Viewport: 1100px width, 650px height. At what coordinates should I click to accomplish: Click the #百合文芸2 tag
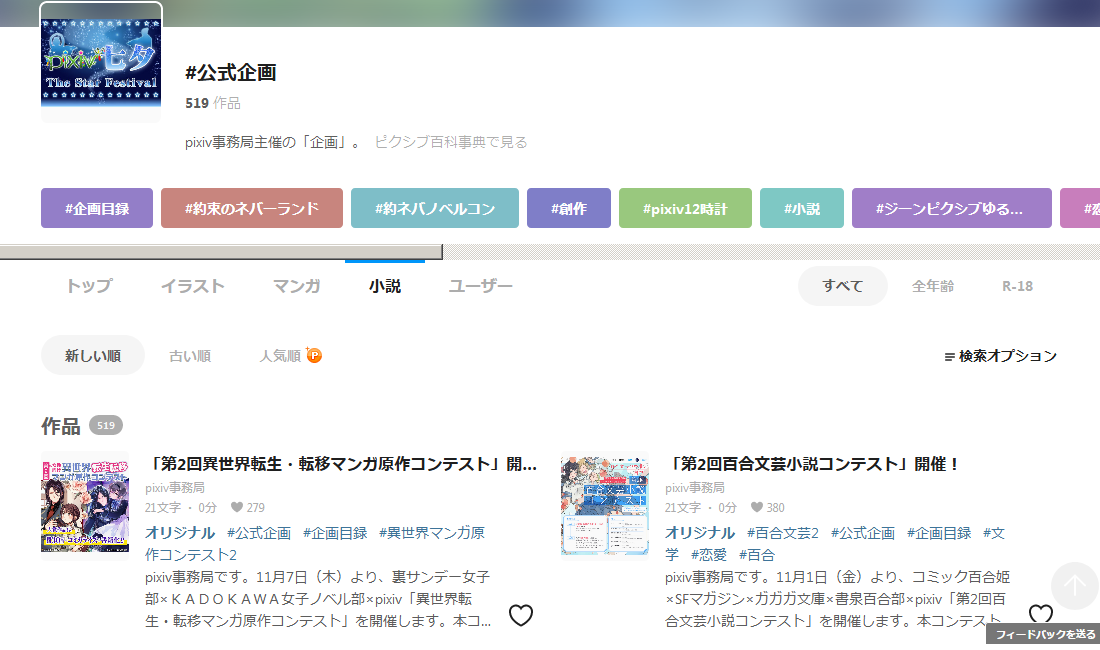pyautogui.click(x=783, y=533)
